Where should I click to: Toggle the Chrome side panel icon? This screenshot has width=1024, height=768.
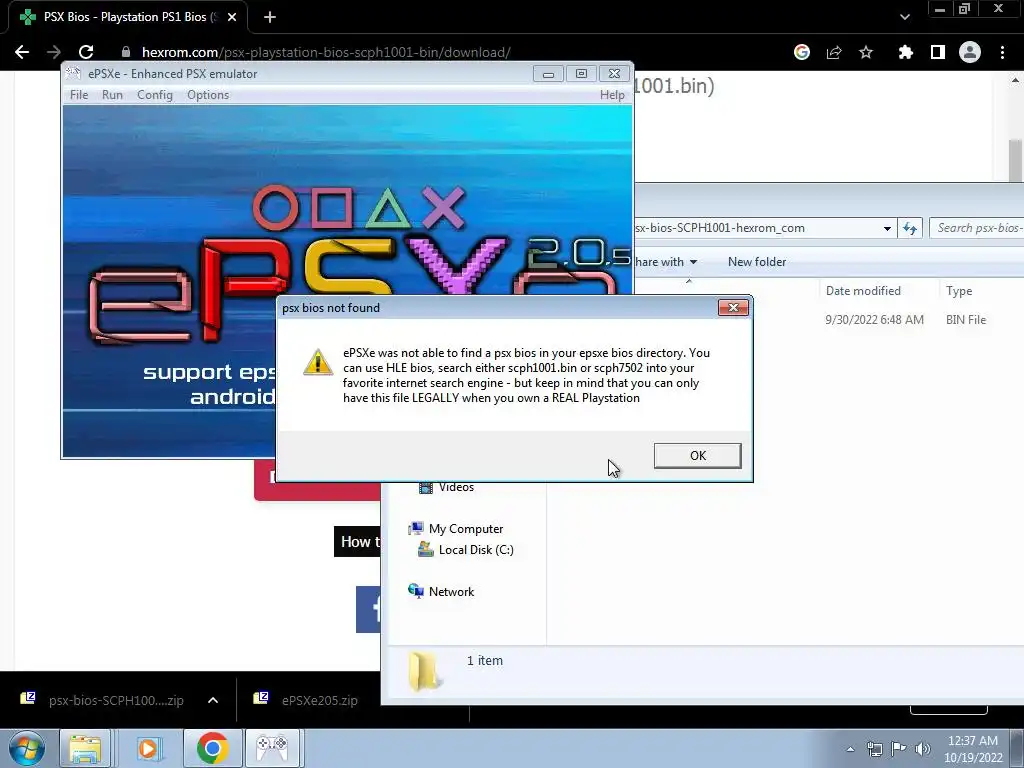tap(938, 52)
